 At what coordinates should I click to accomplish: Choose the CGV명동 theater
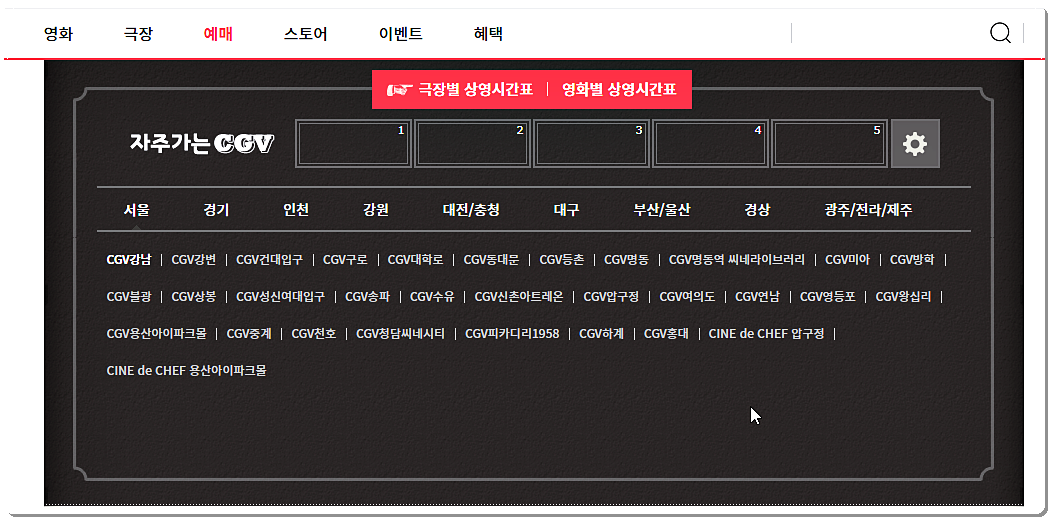(x=627, y=259)
